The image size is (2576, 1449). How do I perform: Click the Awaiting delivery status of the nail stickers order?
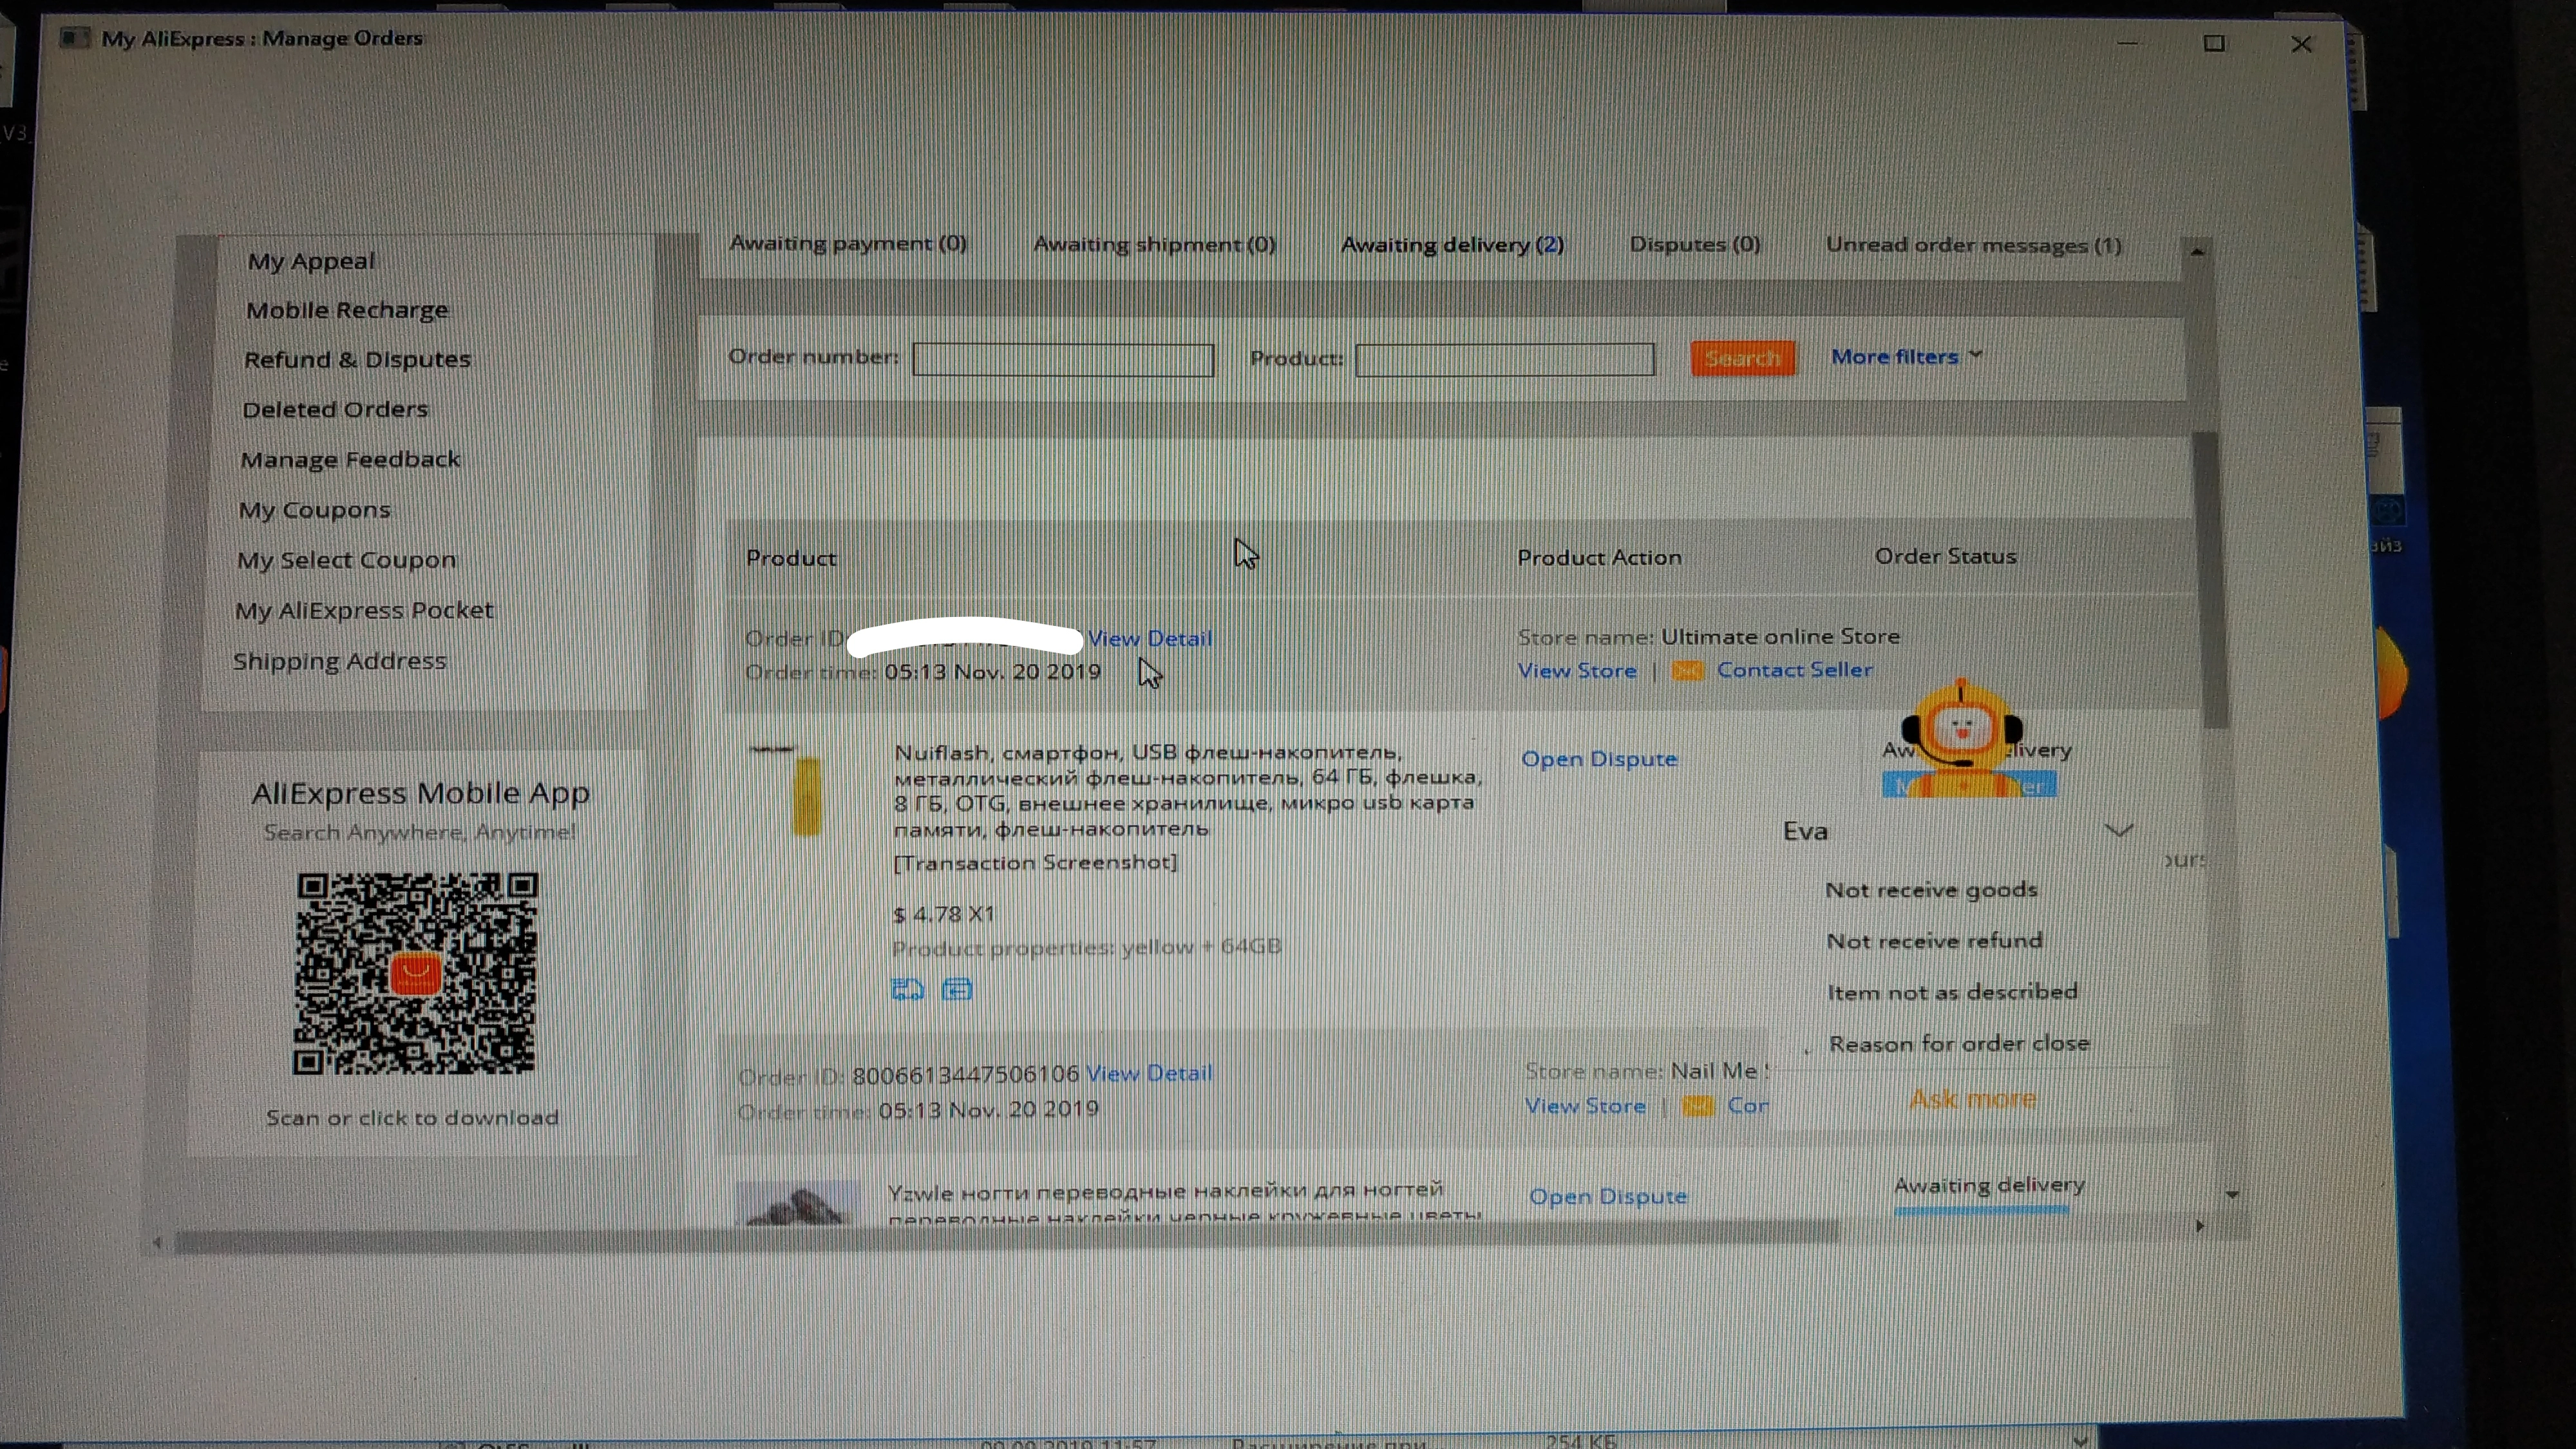coord(1989,1185)
